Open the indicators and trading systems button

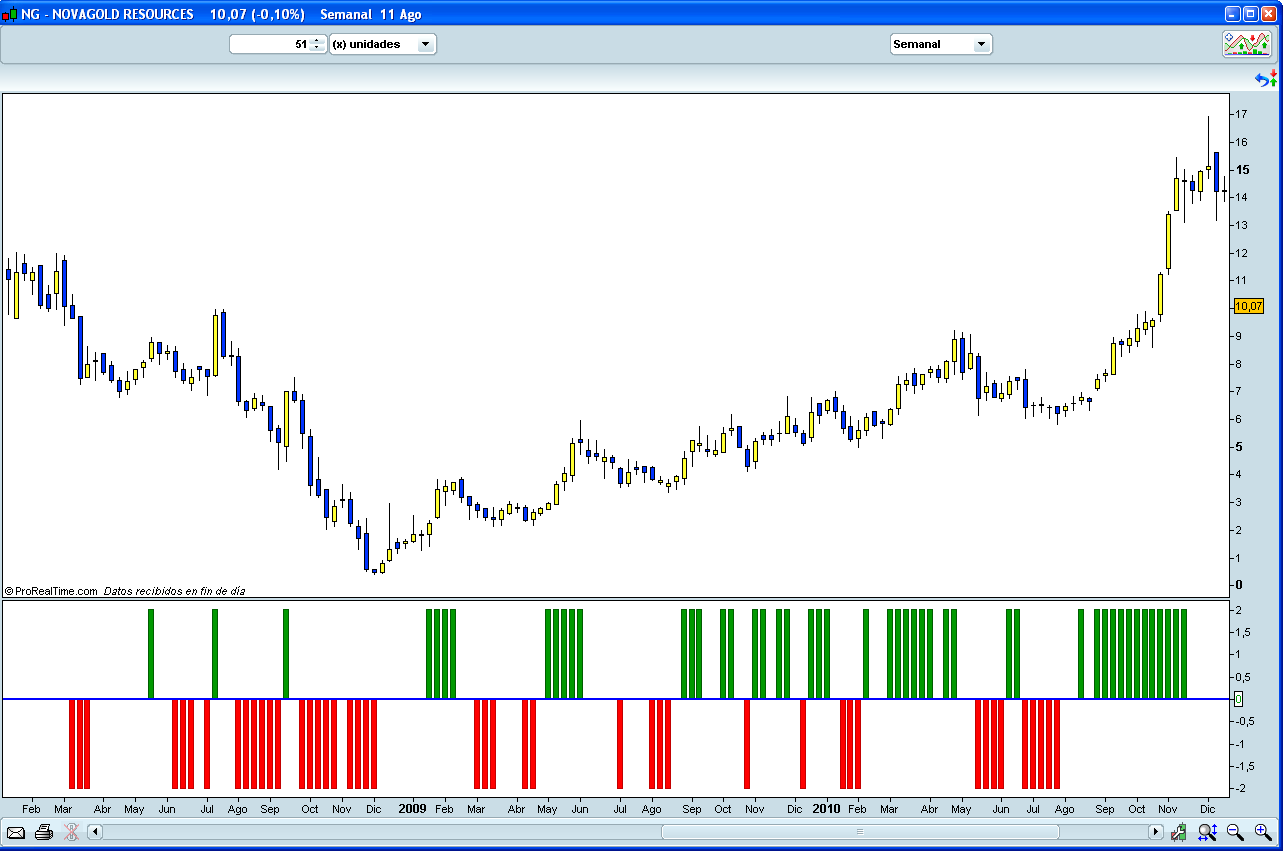click(1246, 44)
